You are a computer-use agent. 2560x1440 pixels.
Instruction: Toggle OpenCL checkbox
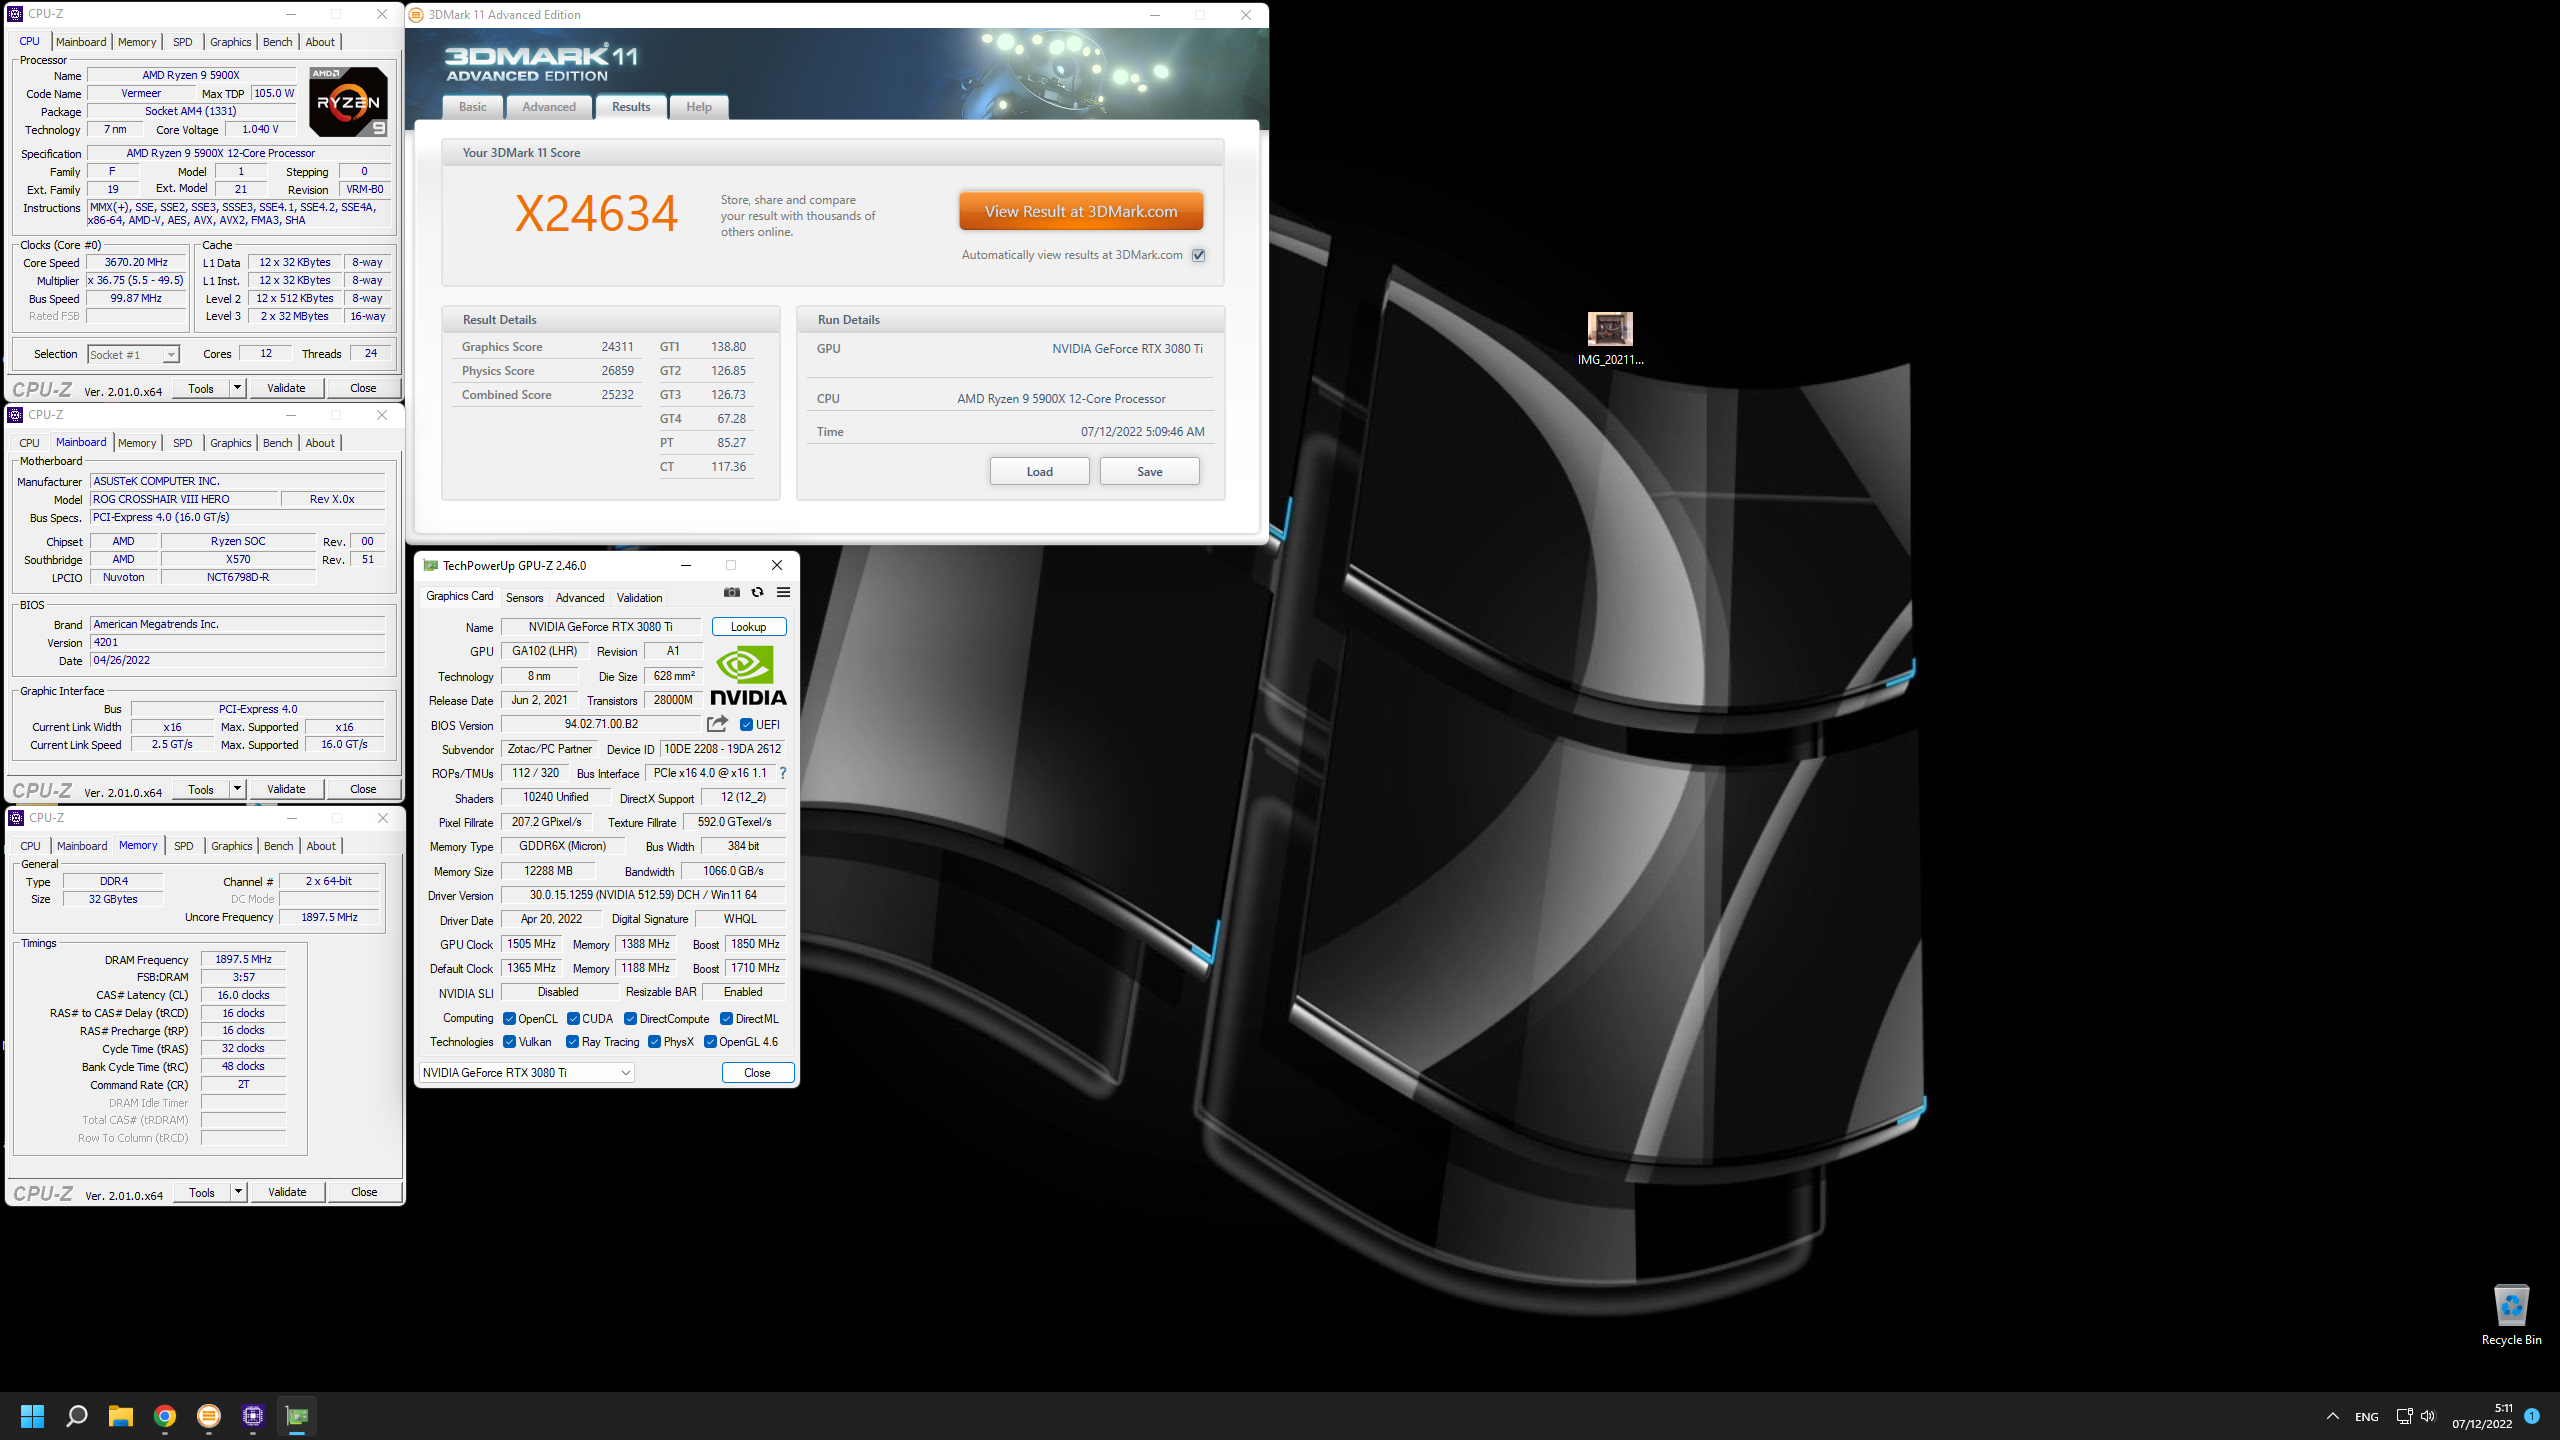point(510,1019)
